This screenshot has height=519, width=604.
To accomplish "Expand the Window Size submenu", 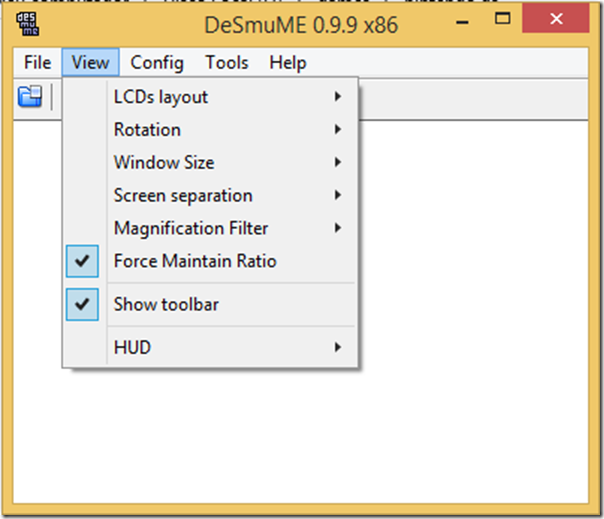I will 210,162.
